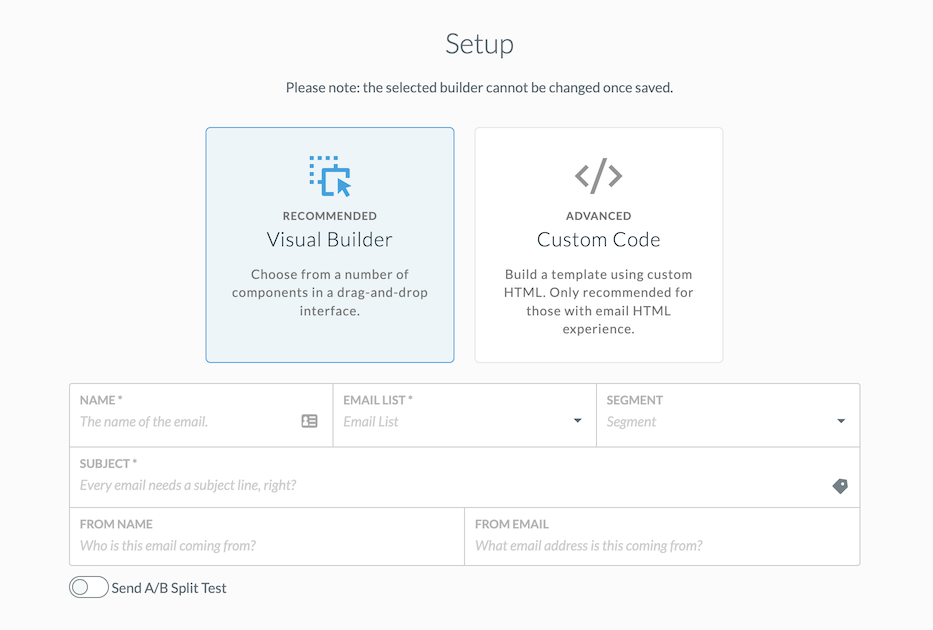
Task: Click the Segment dropdown arrow
Action: click(x=841, y=421)
